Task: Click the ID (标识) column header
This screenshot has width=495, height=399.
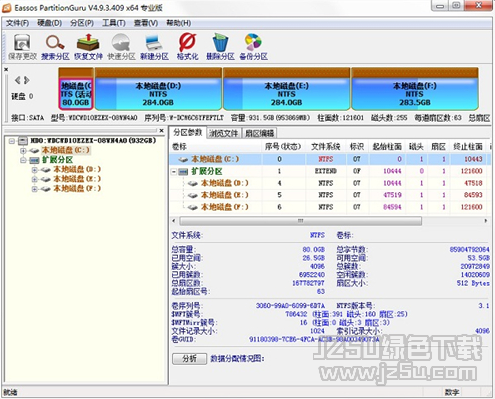Action: 357,147
